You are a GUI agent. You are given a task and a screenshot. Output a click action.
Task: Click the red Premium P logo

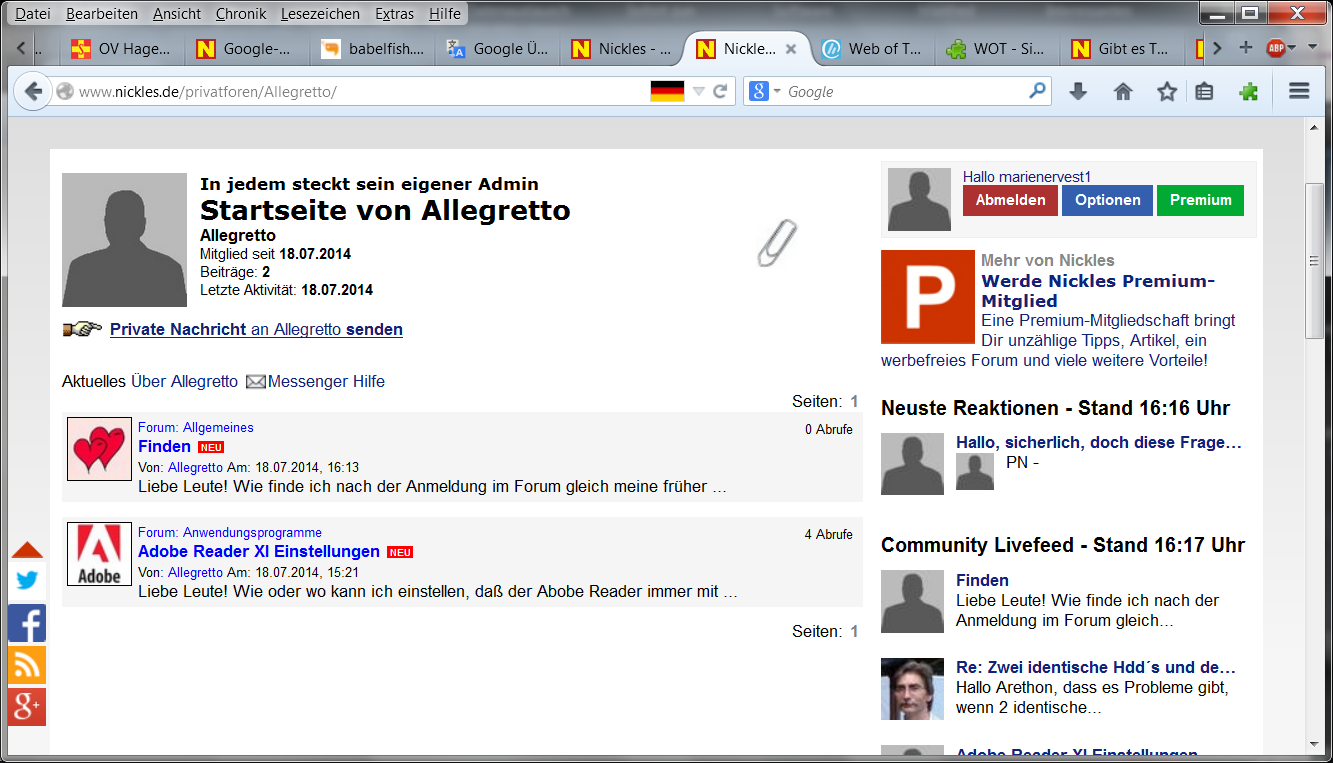tap(927, 297)
